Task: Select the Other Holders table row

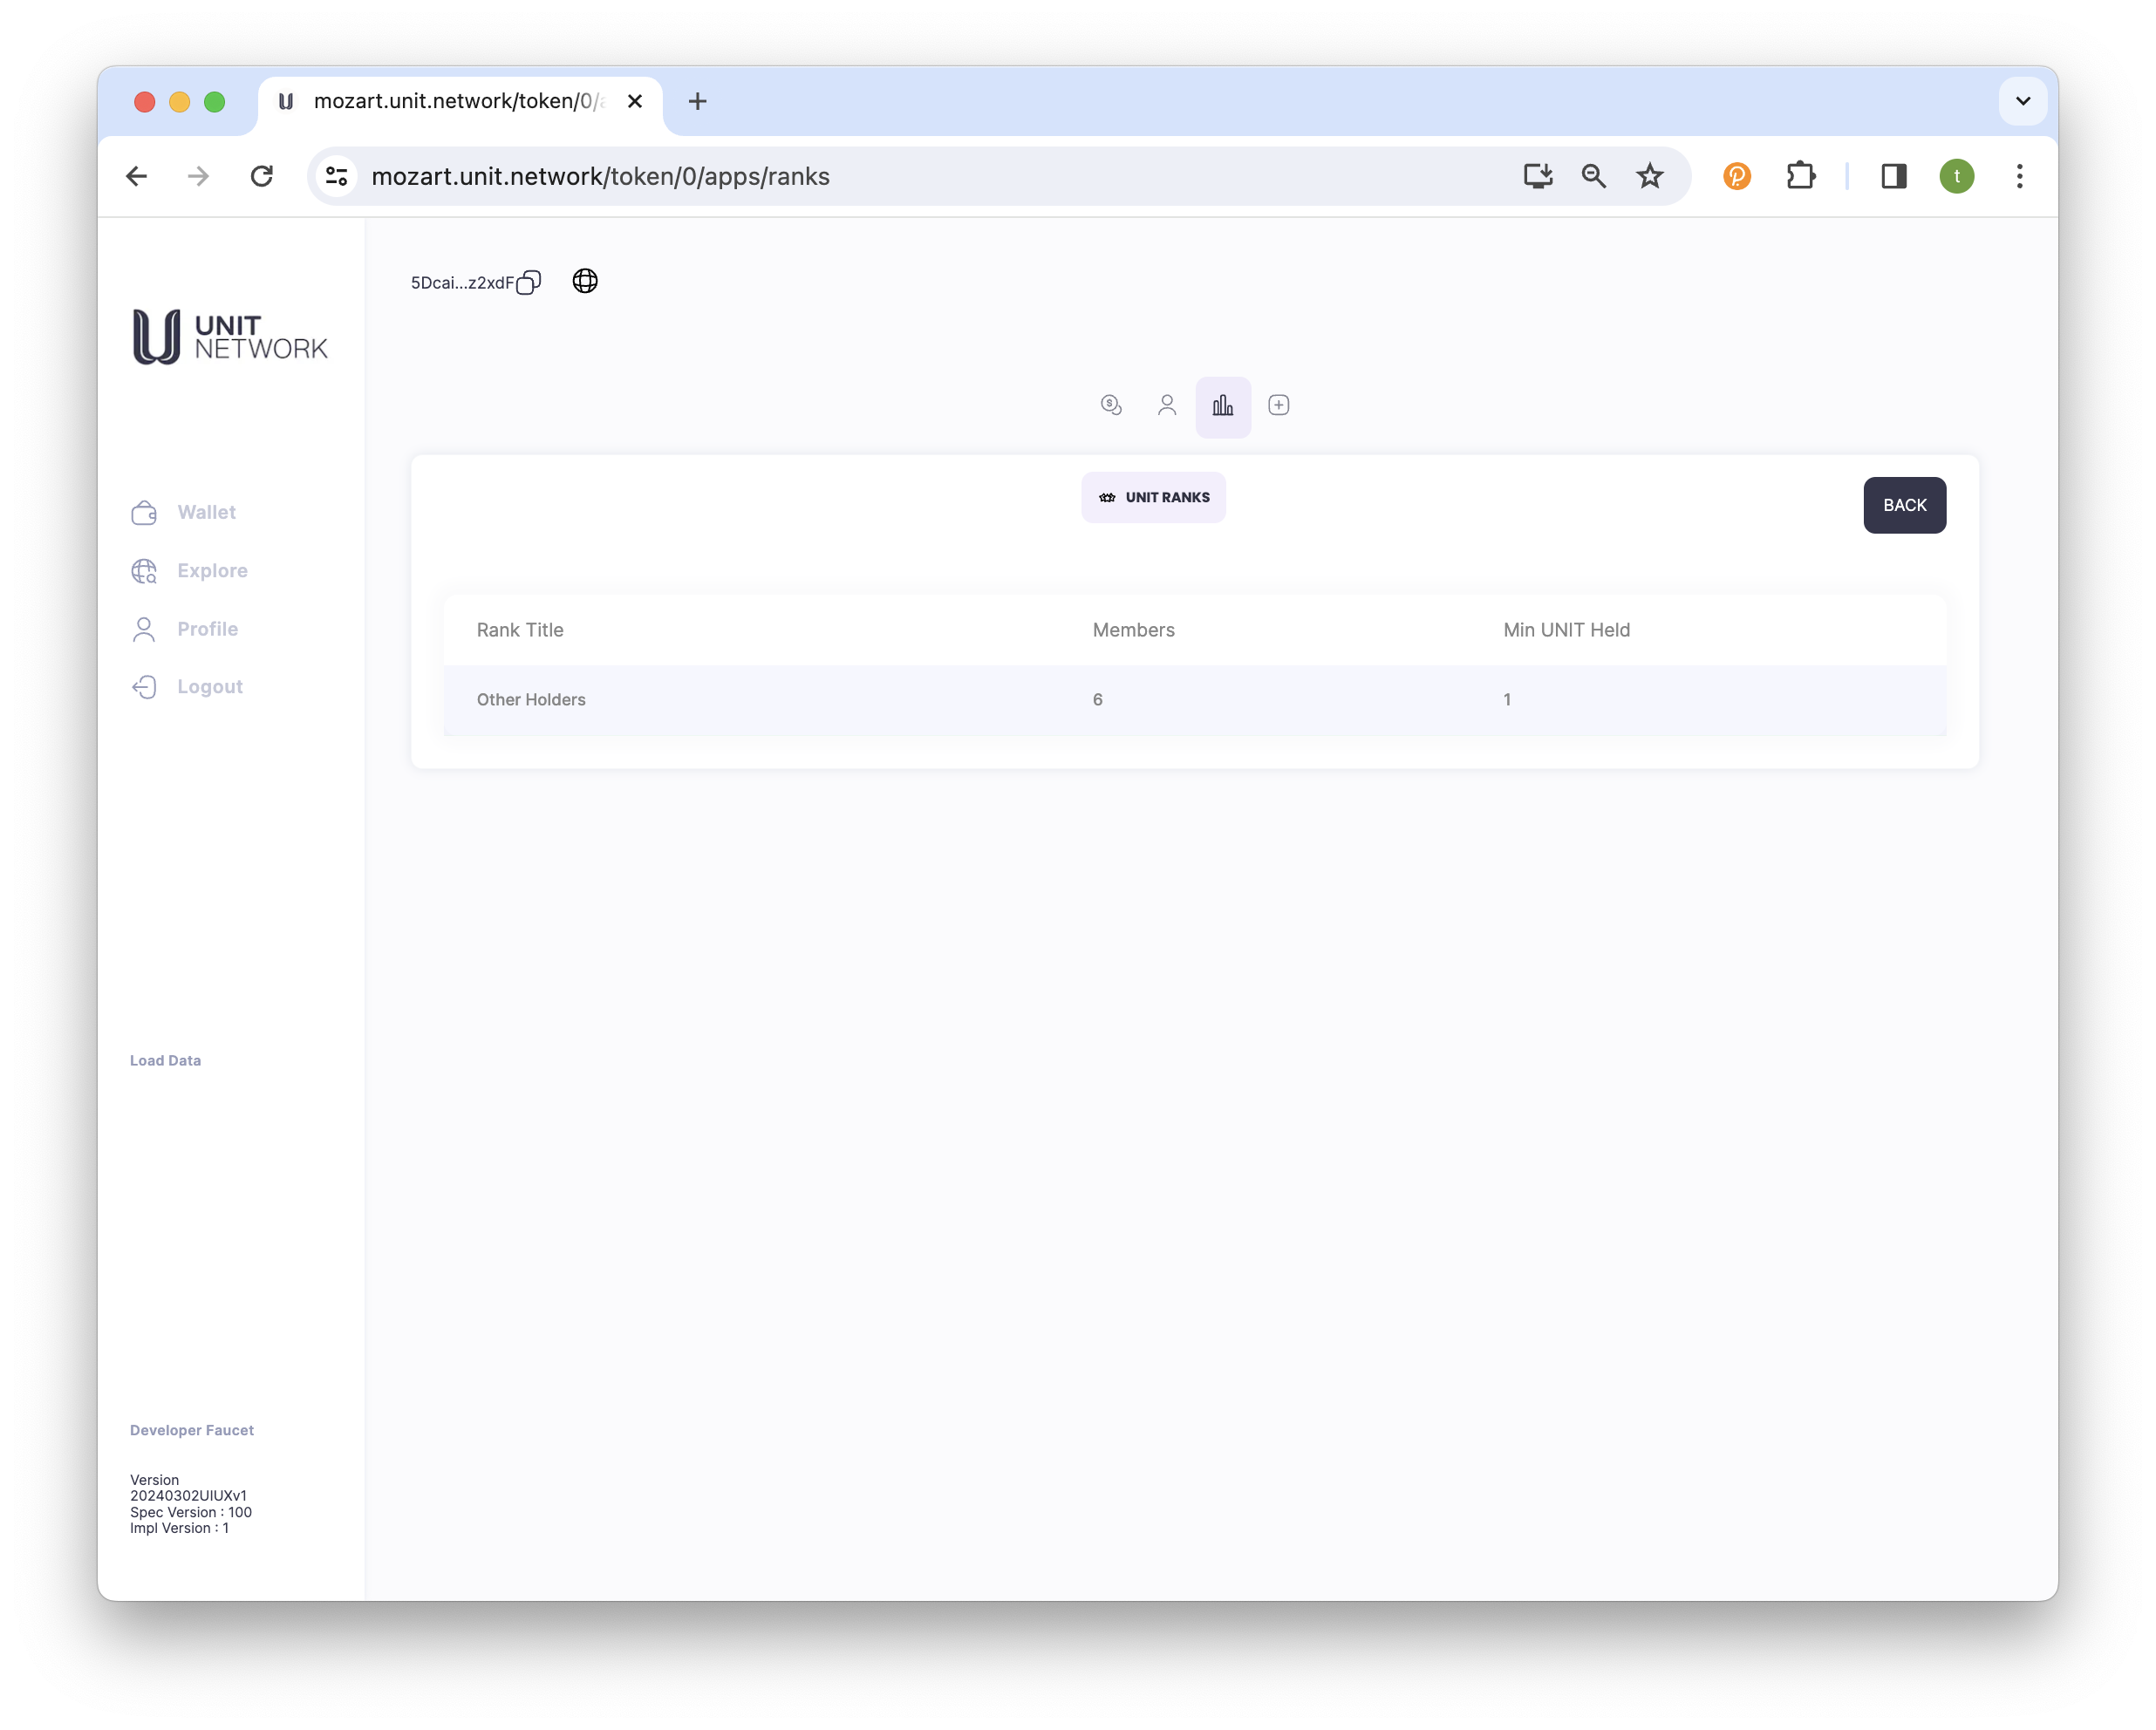Action: 1194,700
